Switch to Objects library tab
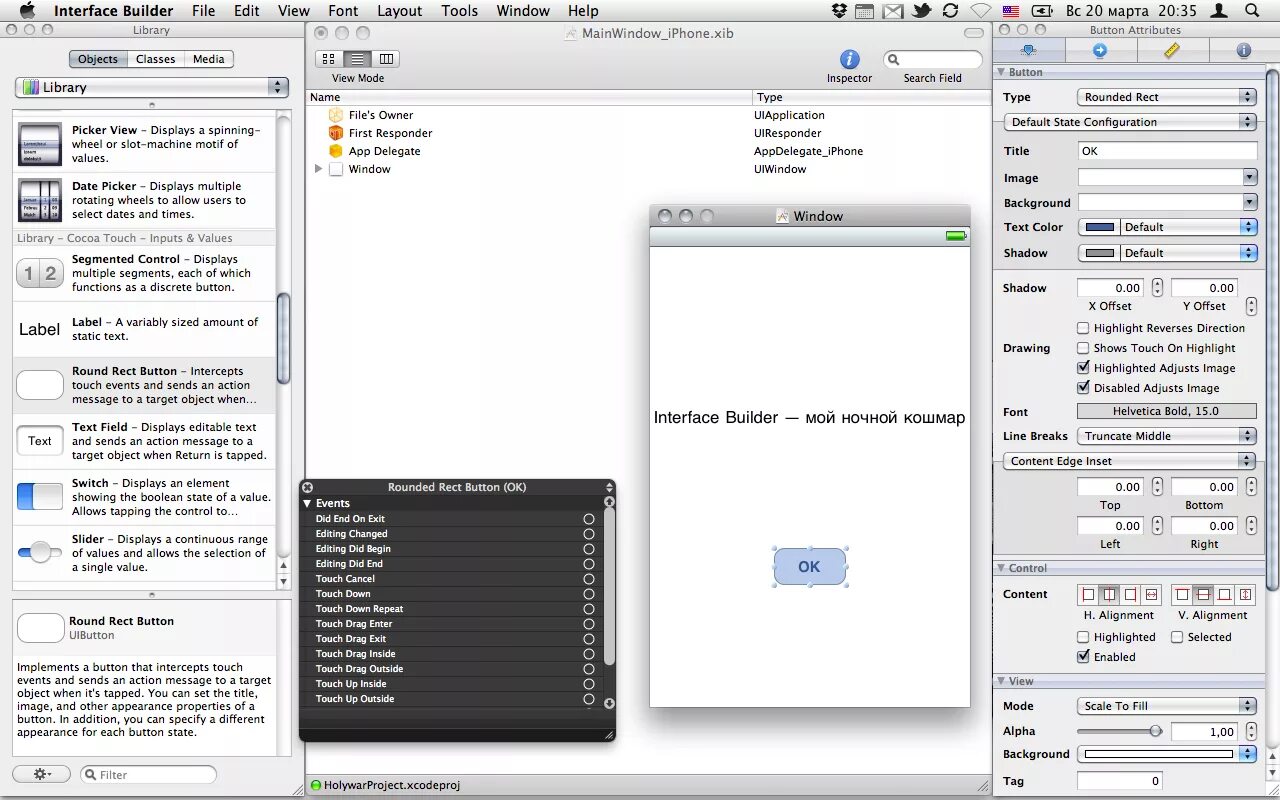 pyautogui.click(x=98, y=59)
